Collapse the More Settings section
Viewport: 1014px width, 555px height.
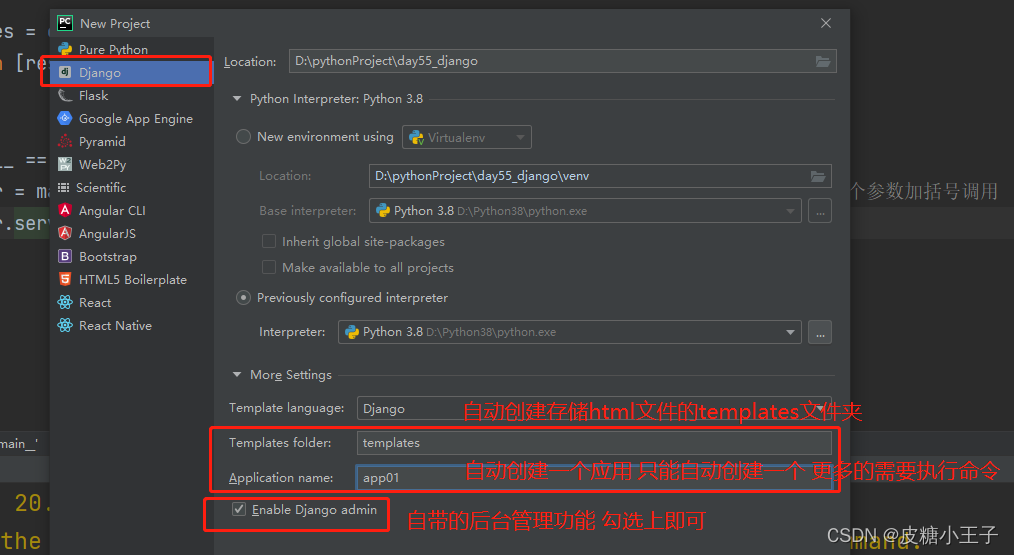click(x=237, y=375)
